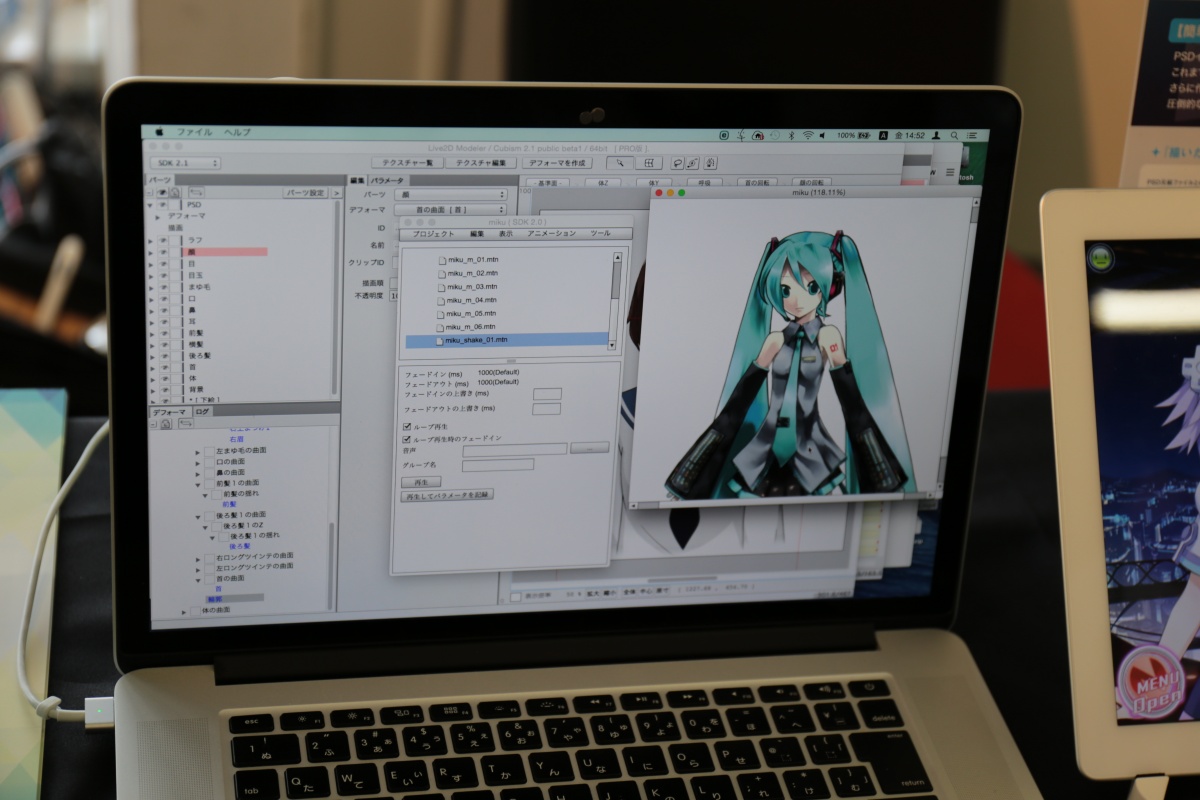1200x800 pixels.
Task: Select miku_m_04.mtn in motion list
Action: [471, 300]
